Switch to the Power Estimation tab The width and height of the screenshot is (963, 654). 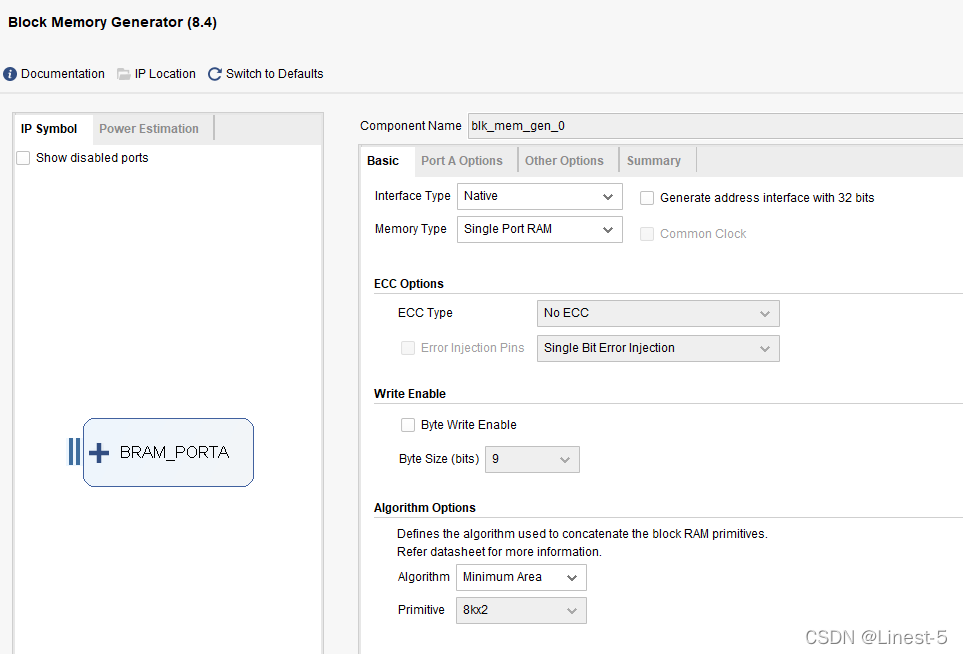pyautogui.click(x=149, y=129)
